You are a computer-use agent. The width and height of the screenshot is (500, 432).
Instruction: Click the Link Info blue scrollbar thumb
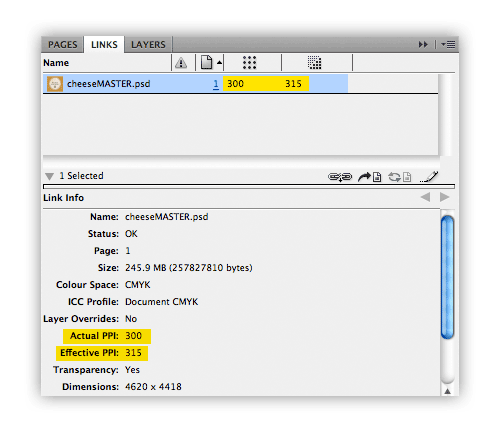coord(447,277)
